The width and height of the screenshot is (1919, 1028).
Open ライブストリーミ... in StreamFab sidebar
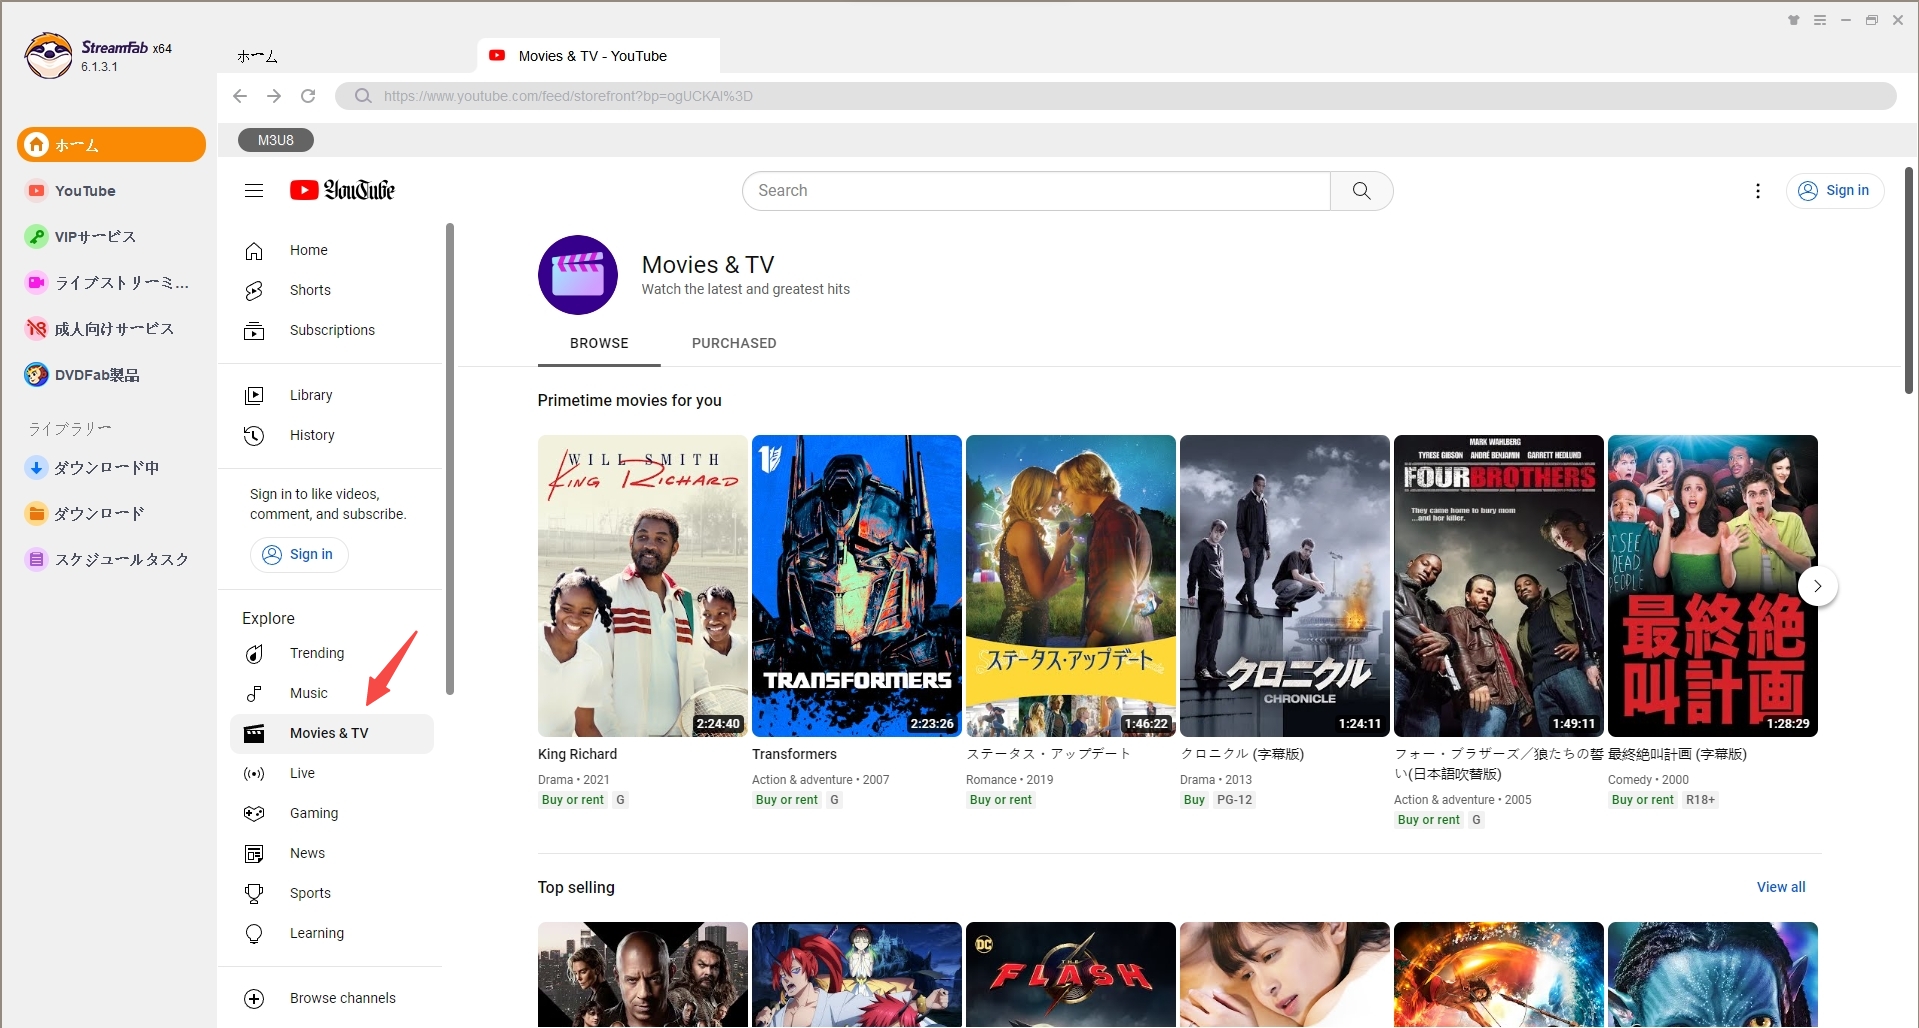click(111, 283)
